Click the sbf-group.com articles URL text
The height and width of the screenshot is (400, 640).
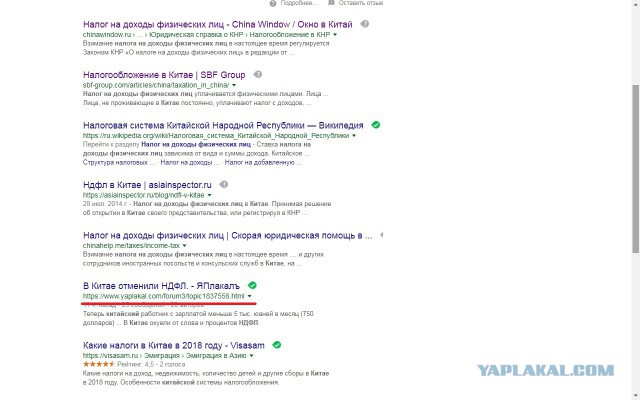coord(156,85)
